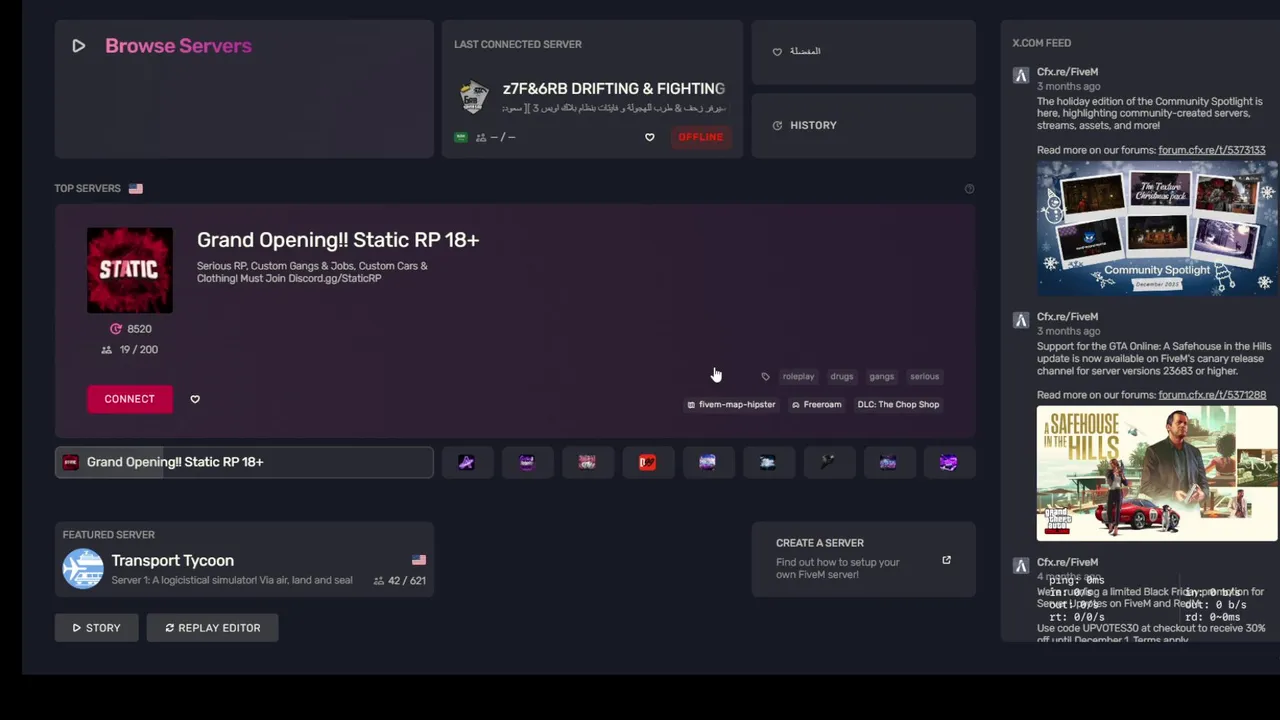
Task: Open the HISTORY tab
Action: (x=863, y=125)
